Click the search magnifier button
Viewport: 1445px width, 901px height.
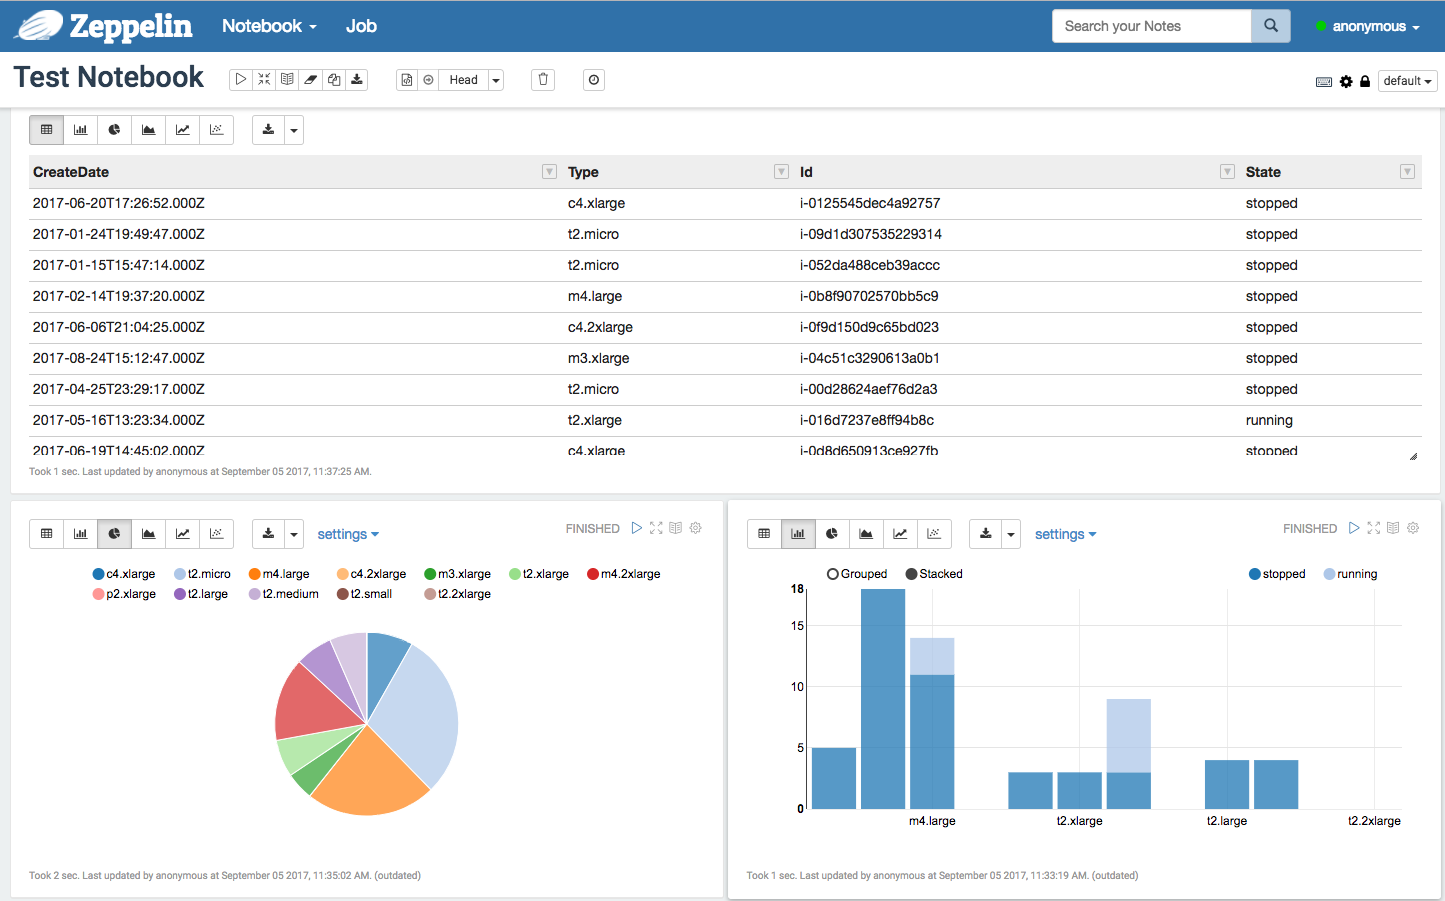(1271, 26)
